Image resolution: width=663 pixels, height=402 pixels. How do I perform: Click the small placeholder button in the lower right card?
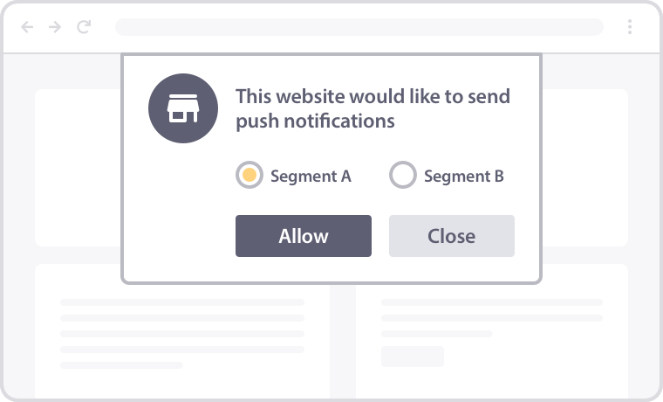412,356
